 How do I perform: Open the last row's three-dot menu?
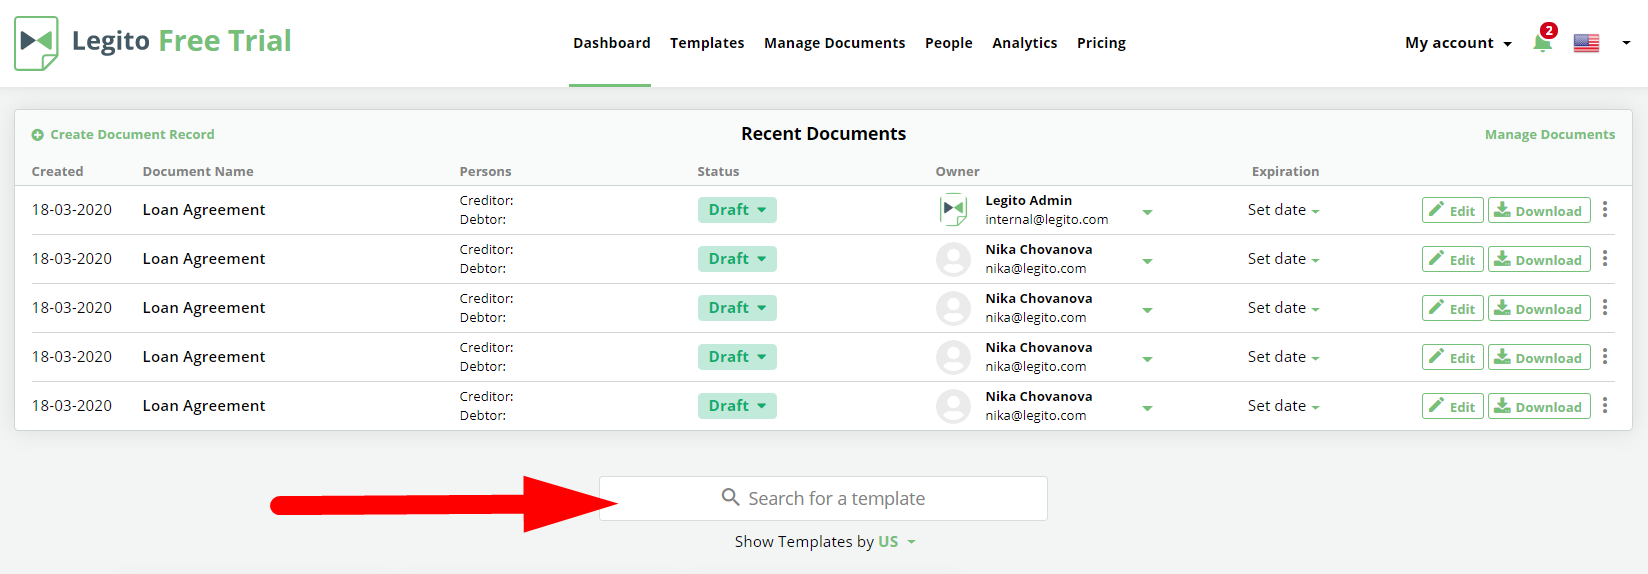(1605, 405)
